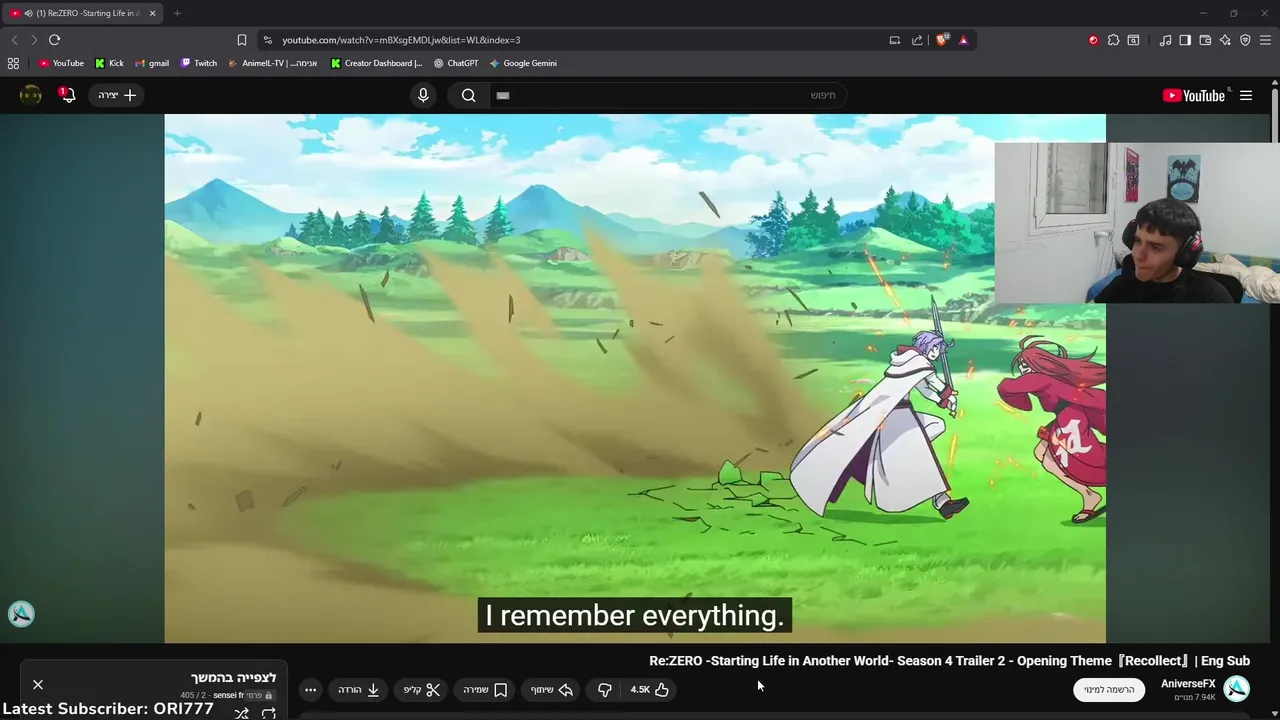Open Brave Shields lion icon
Image resolution: width=1280 pixels, height=720 pixels.
click(941, 40)
